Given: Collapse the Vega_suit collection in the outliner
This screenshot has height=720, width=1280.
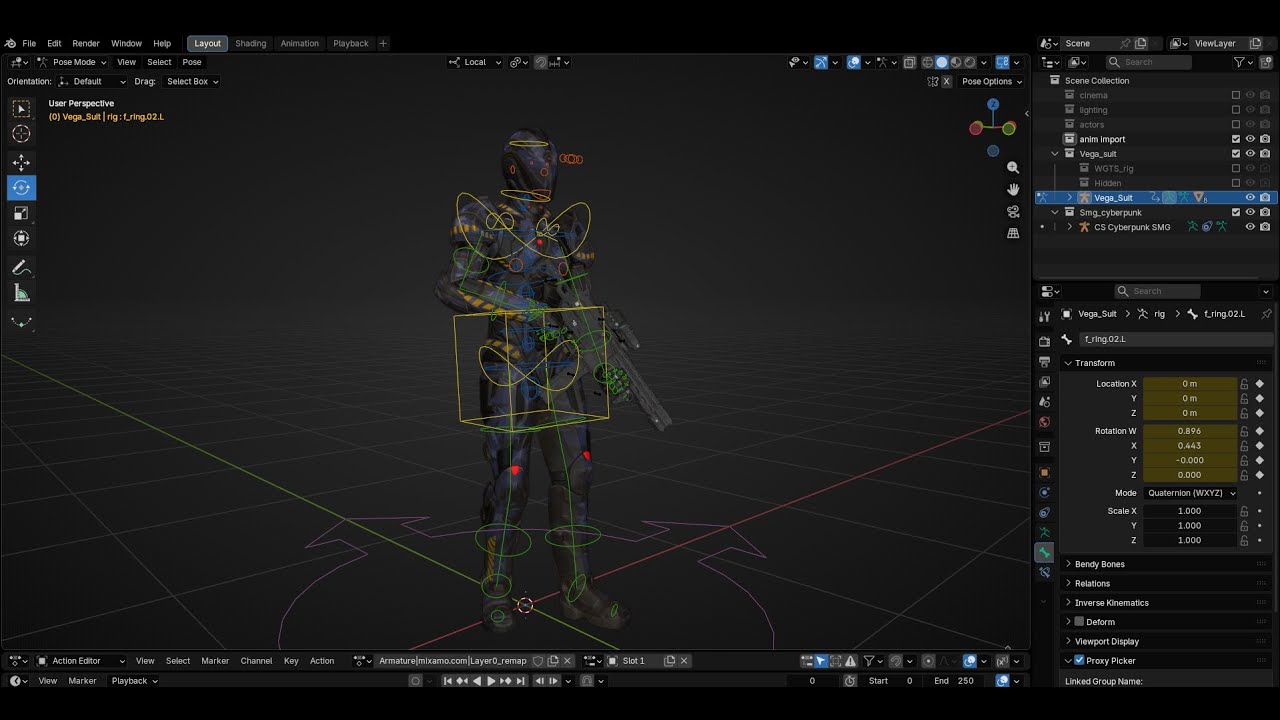Looking at the screenshot, I should [1055, 154].
